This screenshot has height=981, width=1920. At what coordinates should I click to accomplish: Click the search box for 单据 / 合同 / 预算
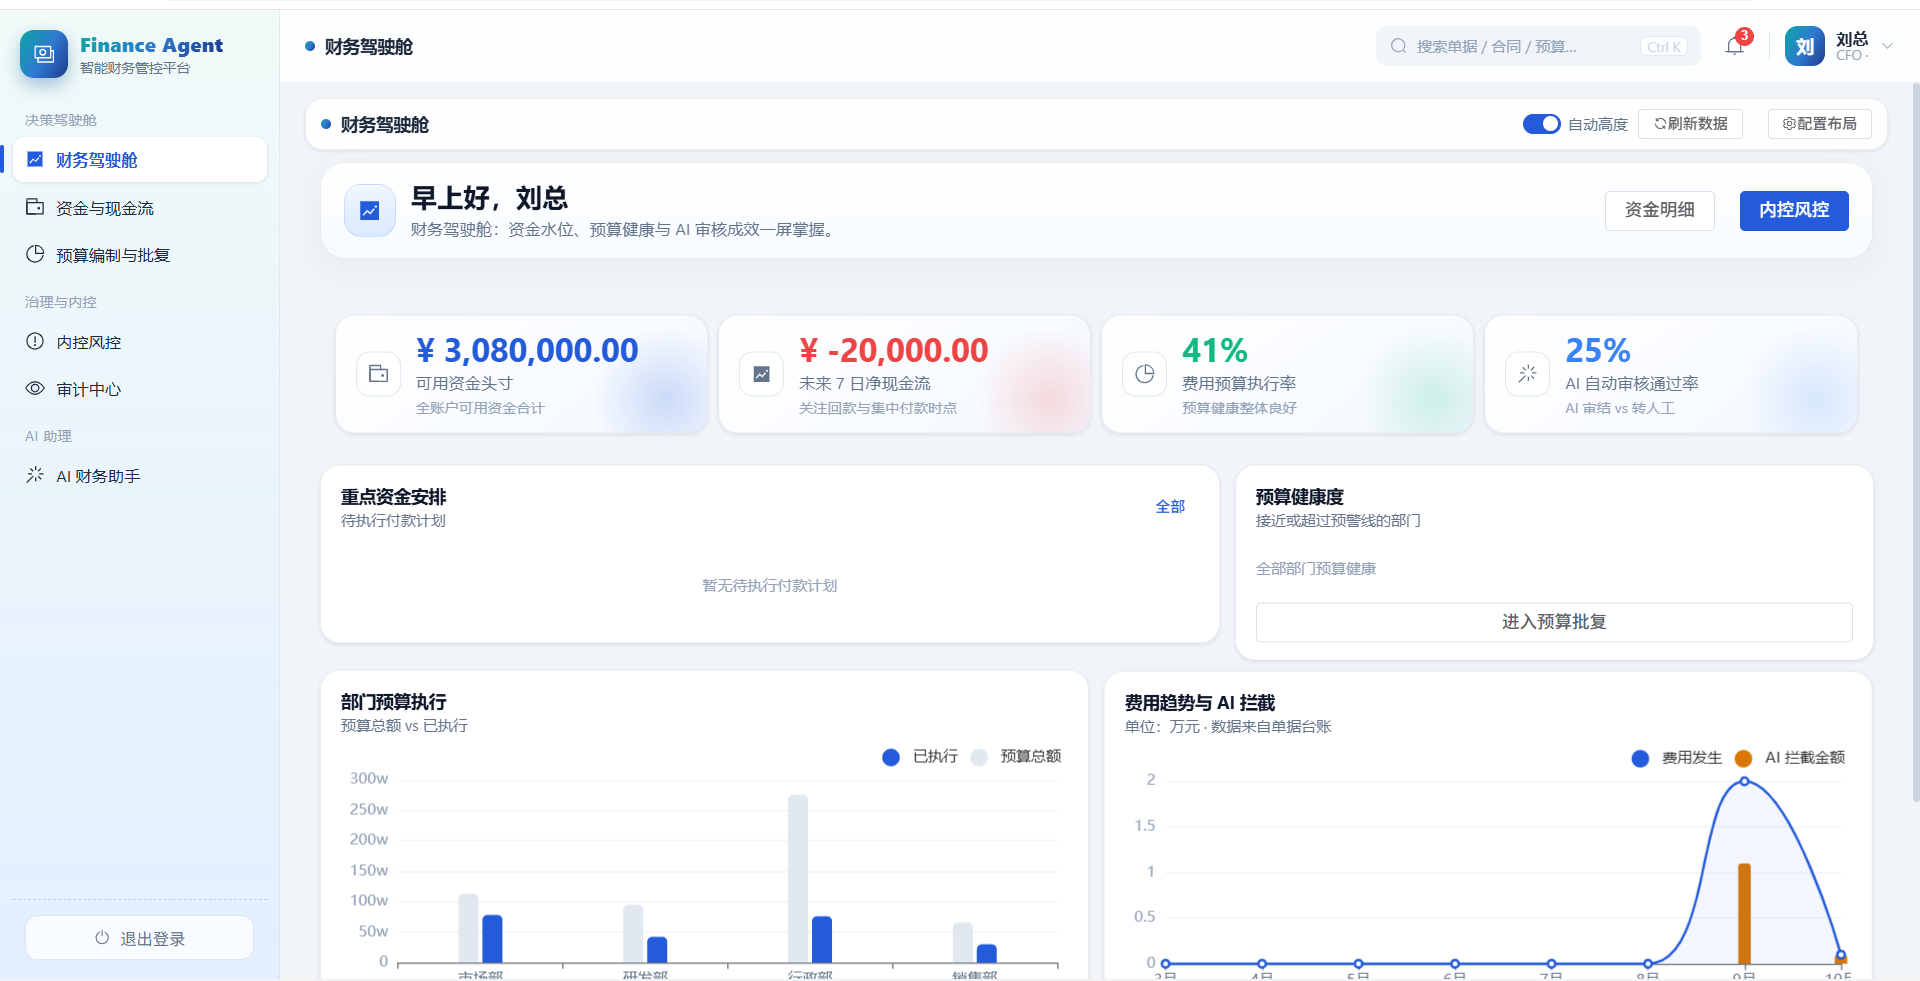pyautogui.click(x=1538, y=46)
